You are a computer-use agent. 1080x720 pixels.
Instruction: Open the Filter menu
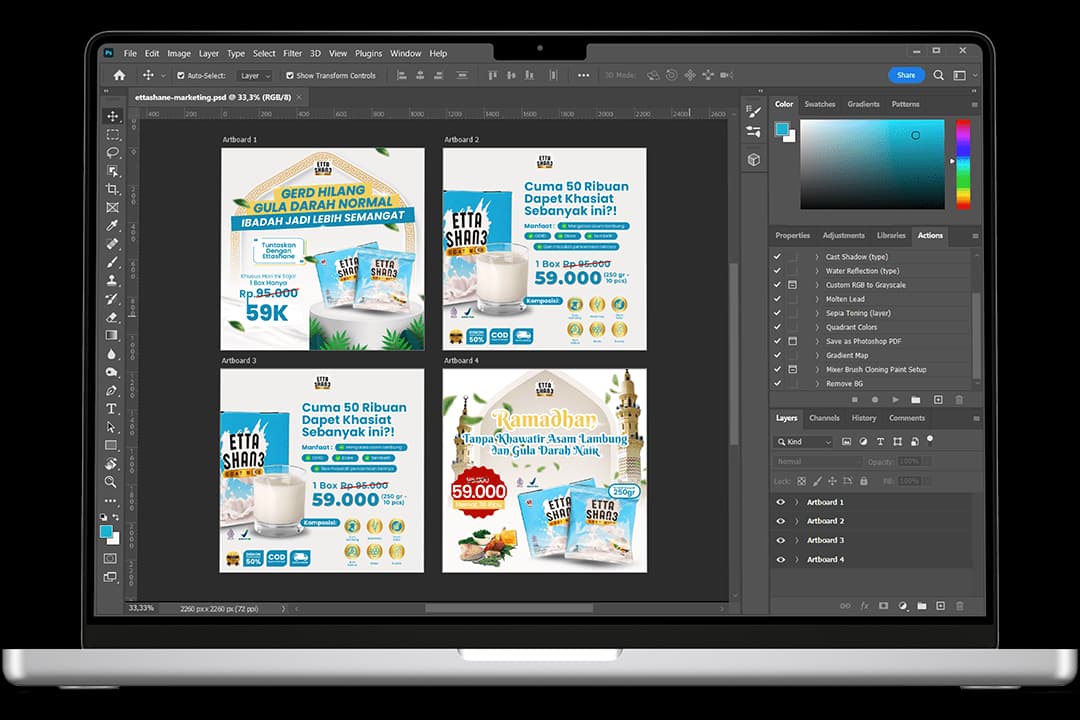tap(292, 53)
